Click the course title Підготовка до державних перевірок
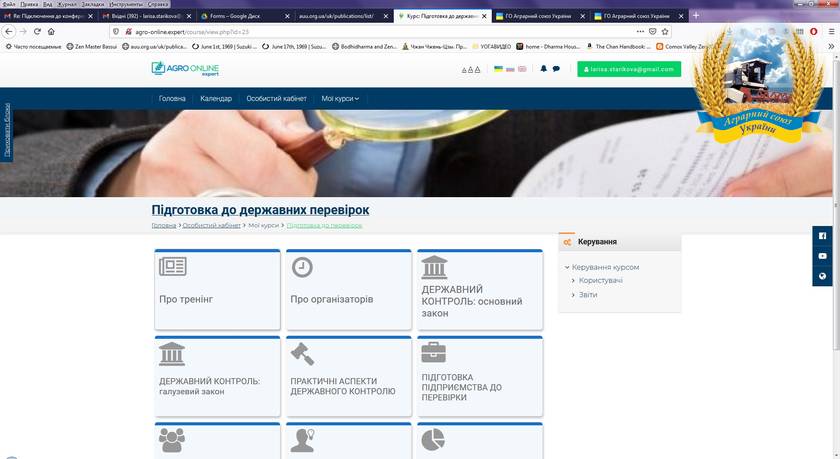This screenshot has width=840, height=459. (x=260, y=210)
